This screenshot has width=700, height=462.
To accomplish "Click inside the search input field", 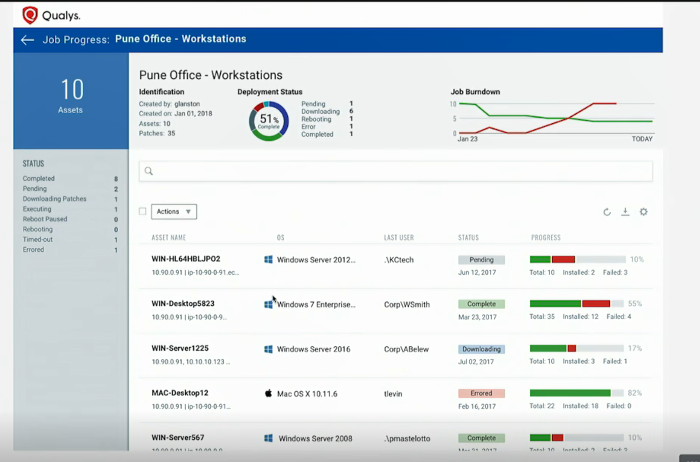I will (396, 171).
